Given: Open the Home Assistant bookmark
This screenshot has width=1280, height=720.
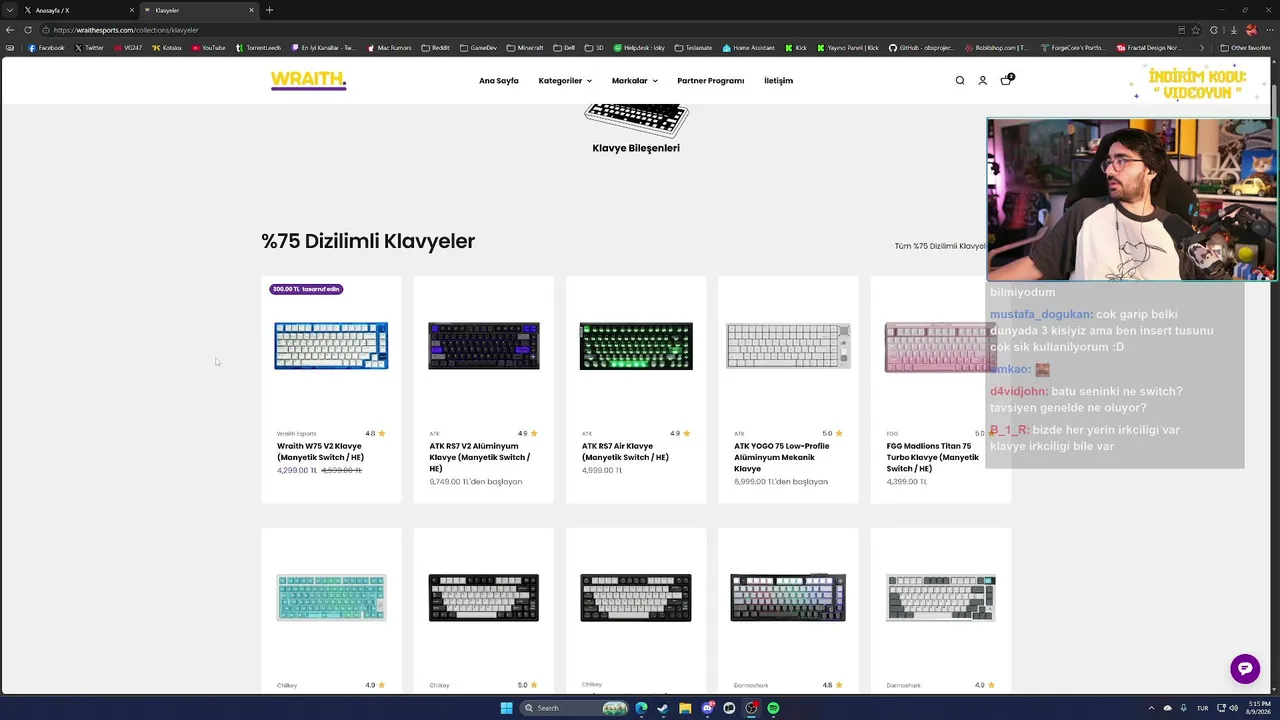Looking at the screenshot, I should pos(748,48).
